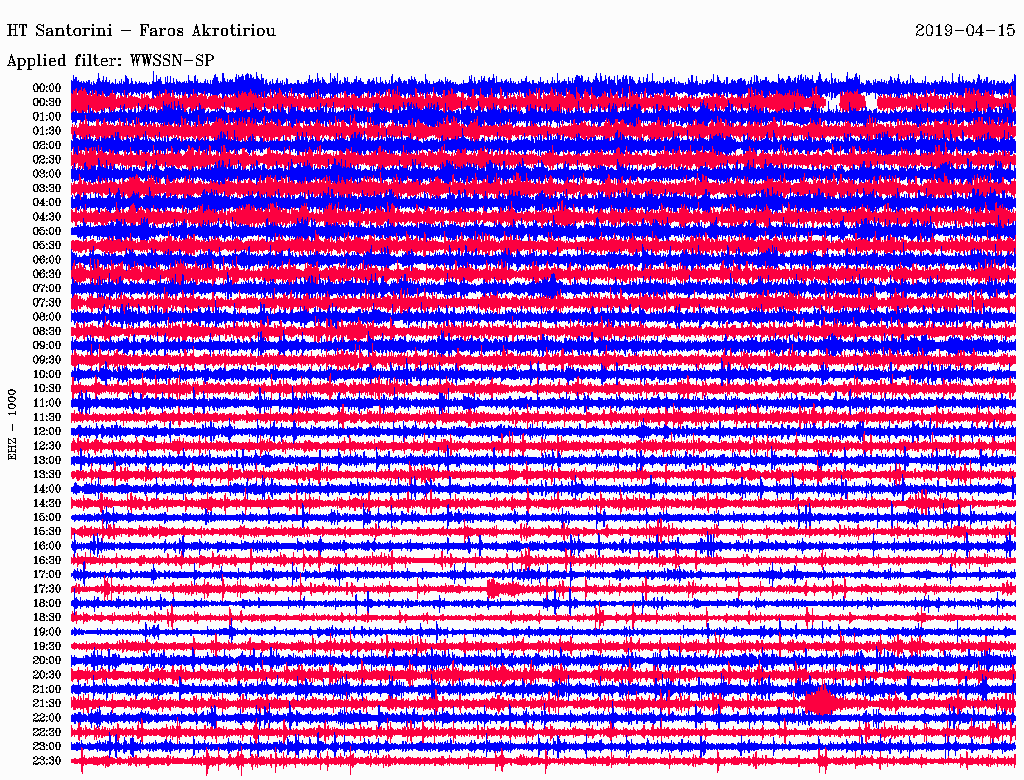Select the 11:30 time label
Image resolution: width=1024 pixels, height=780 pixels.
tap(47, 417)
